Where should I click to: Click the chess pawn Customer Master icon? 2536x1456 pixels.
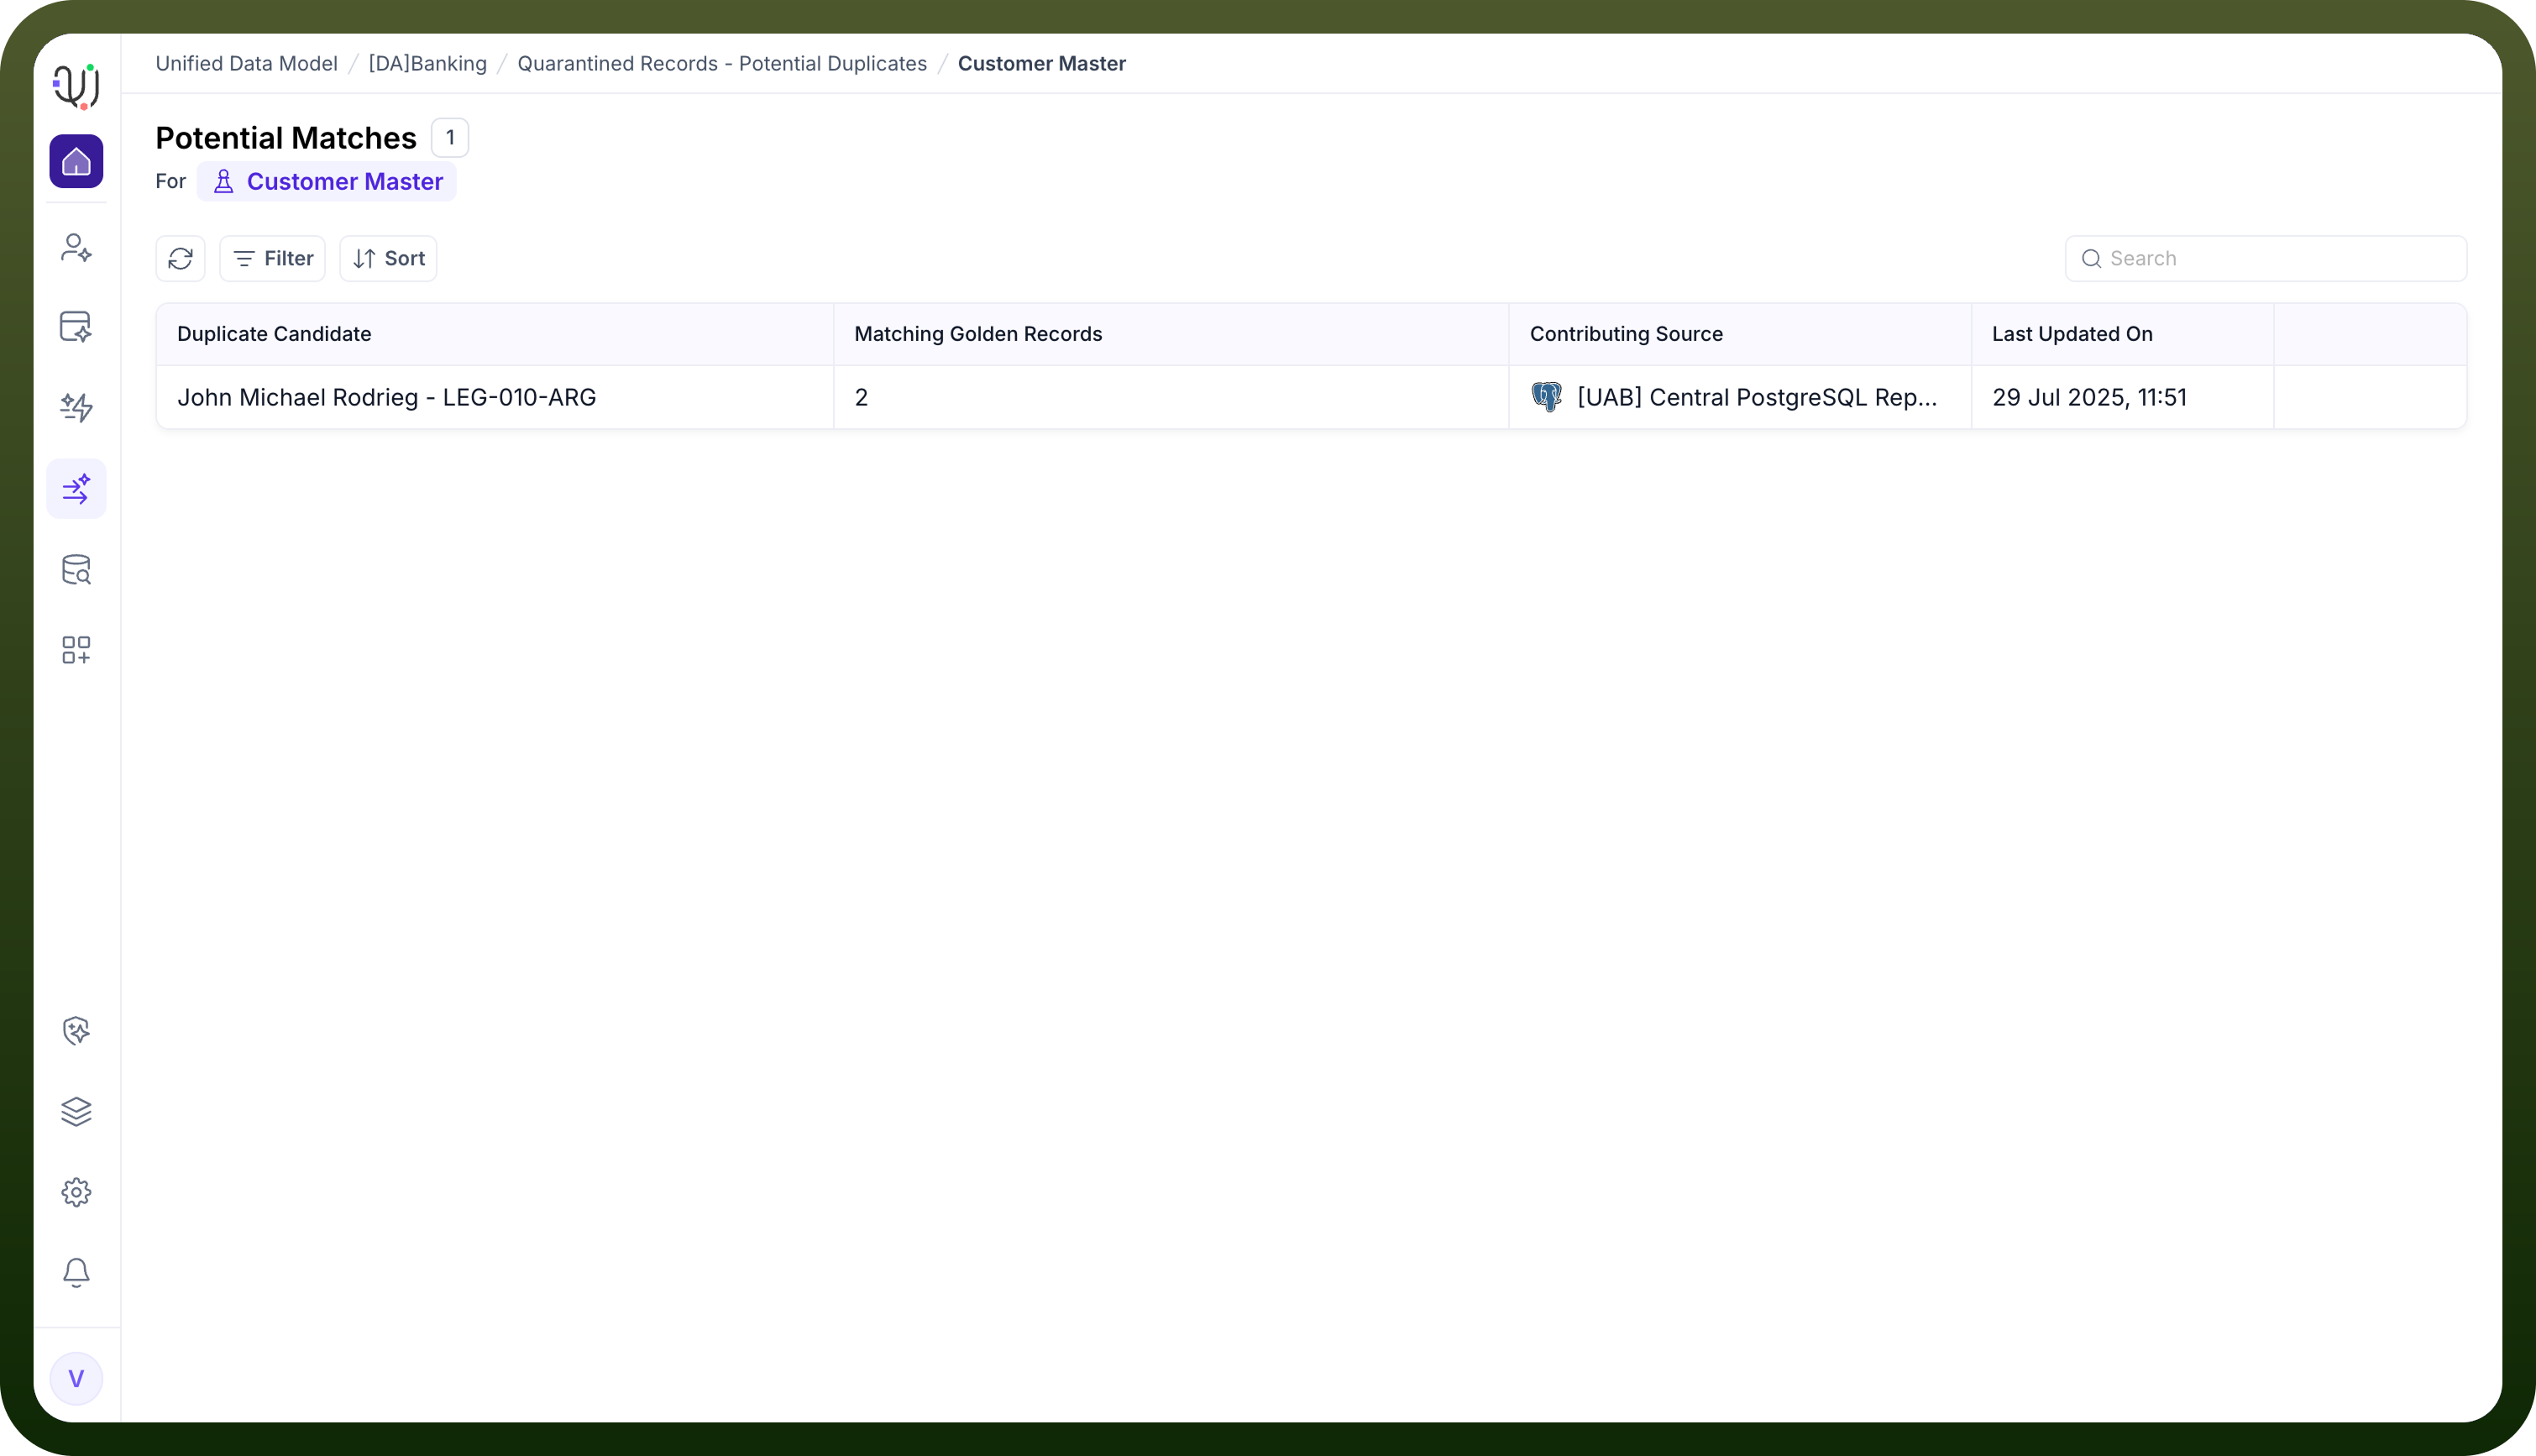pos(224,181)
